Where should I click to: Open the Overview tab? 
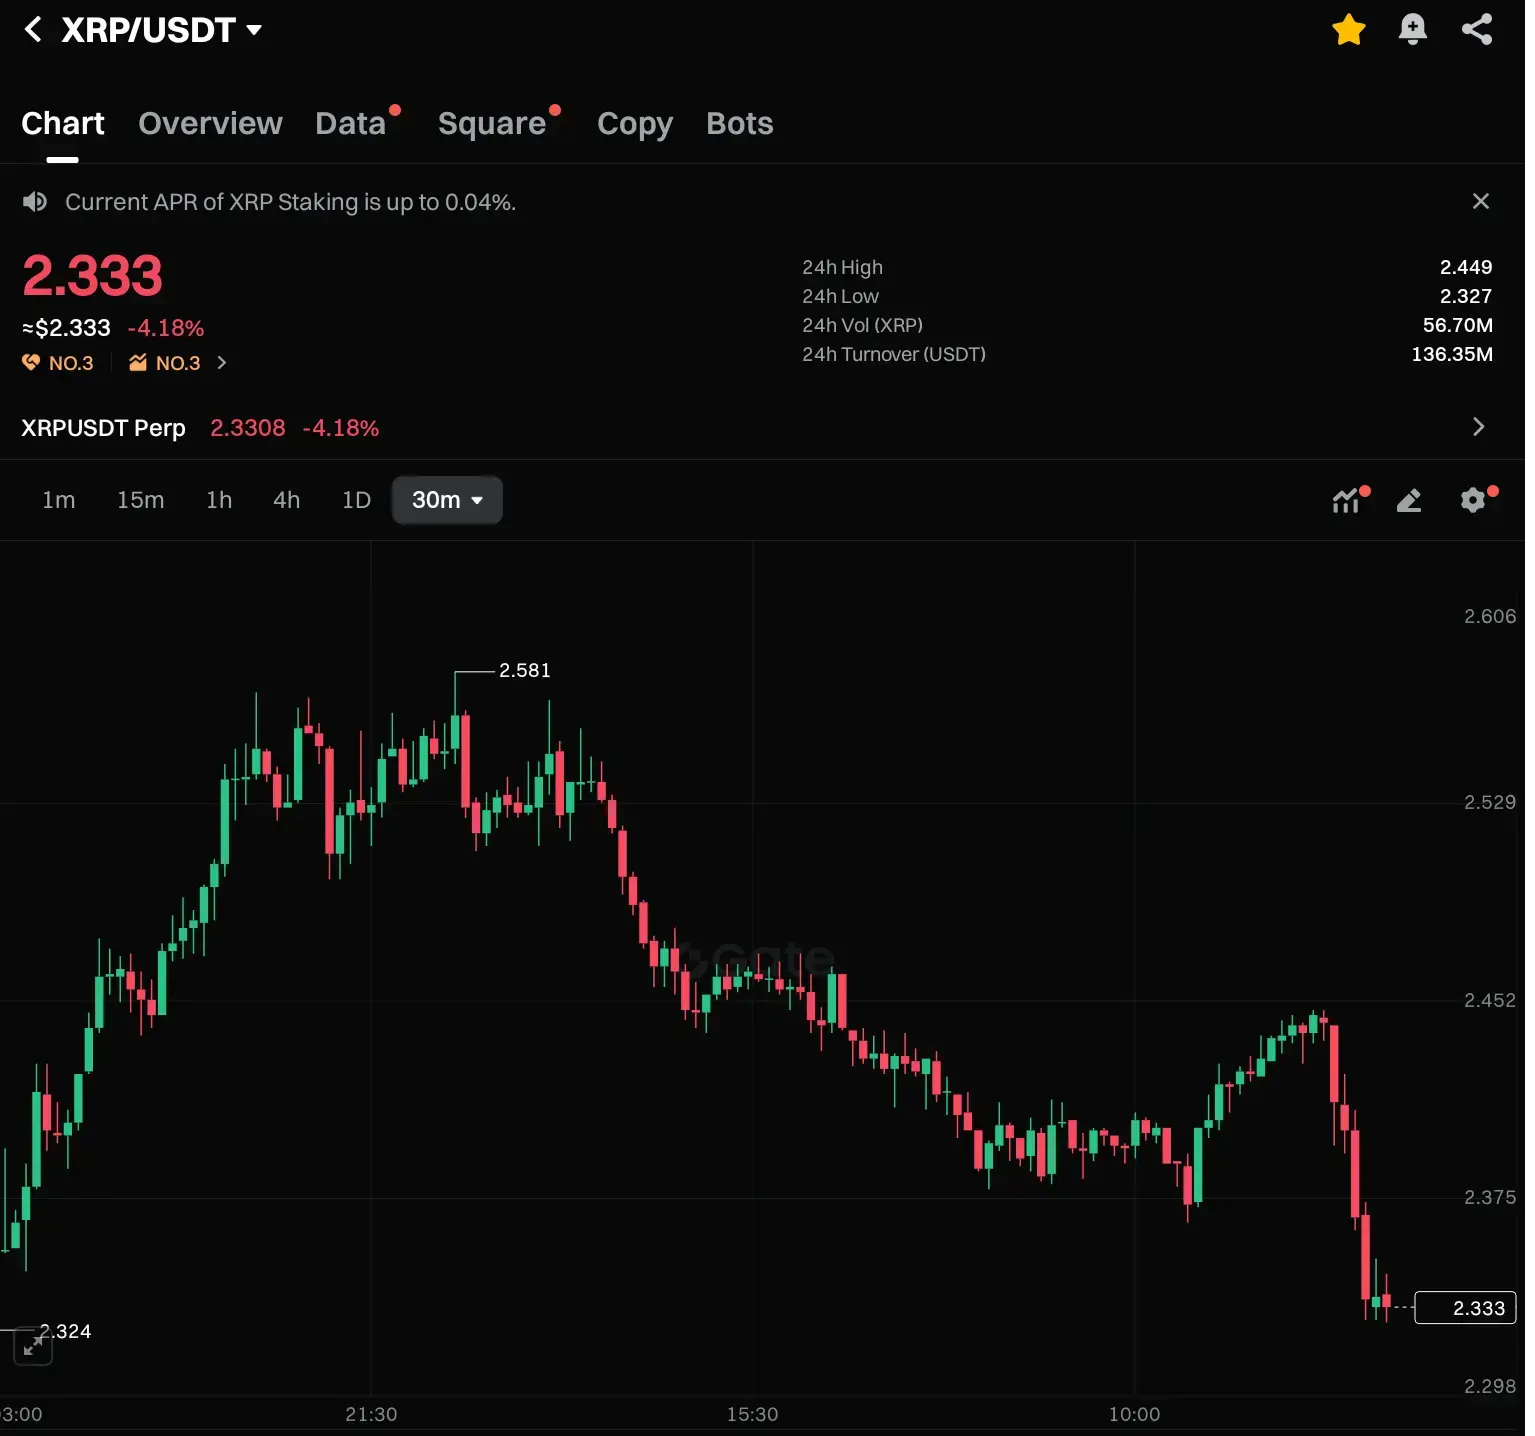pos(211,123)
